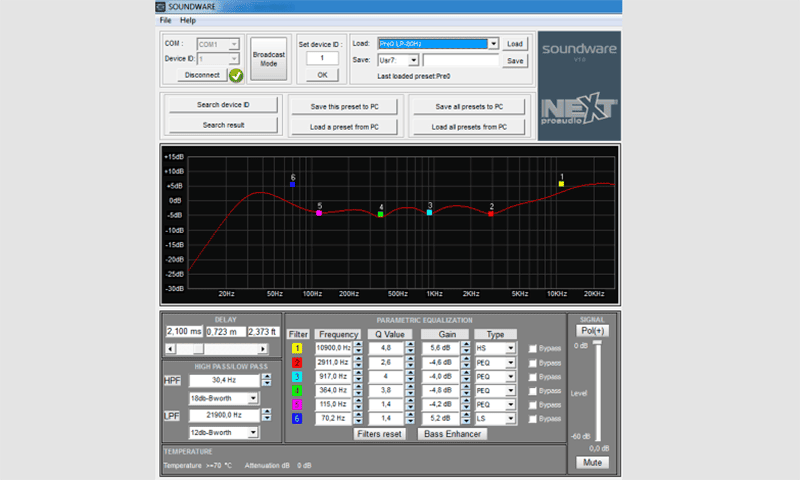Click Load all presets from PC
Viewport: 800px width, 480px height.
point(469,127)
